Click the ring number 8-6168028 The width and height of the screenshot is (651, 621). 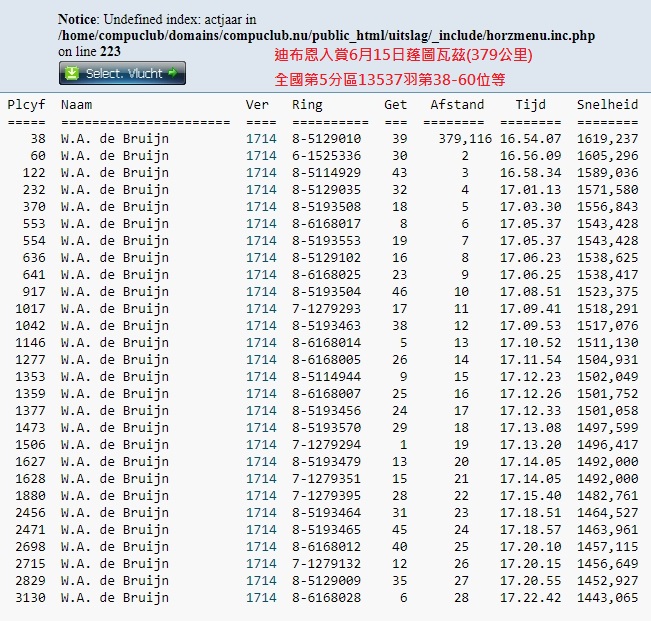click(326, 598)
